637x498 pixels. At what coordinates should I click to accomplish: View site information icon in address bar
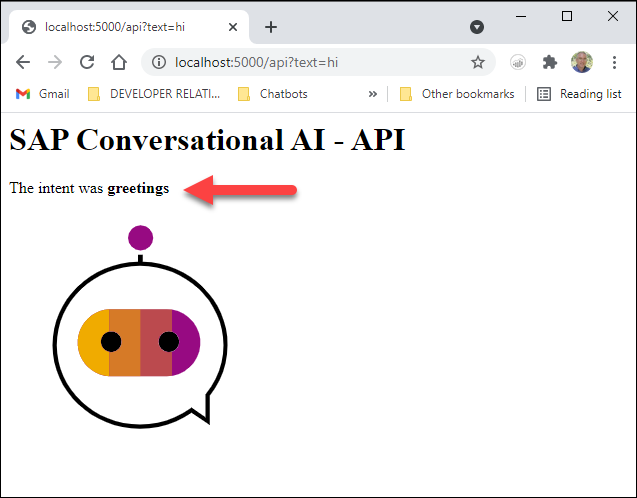pyautogui.click(x=159, y=62)
